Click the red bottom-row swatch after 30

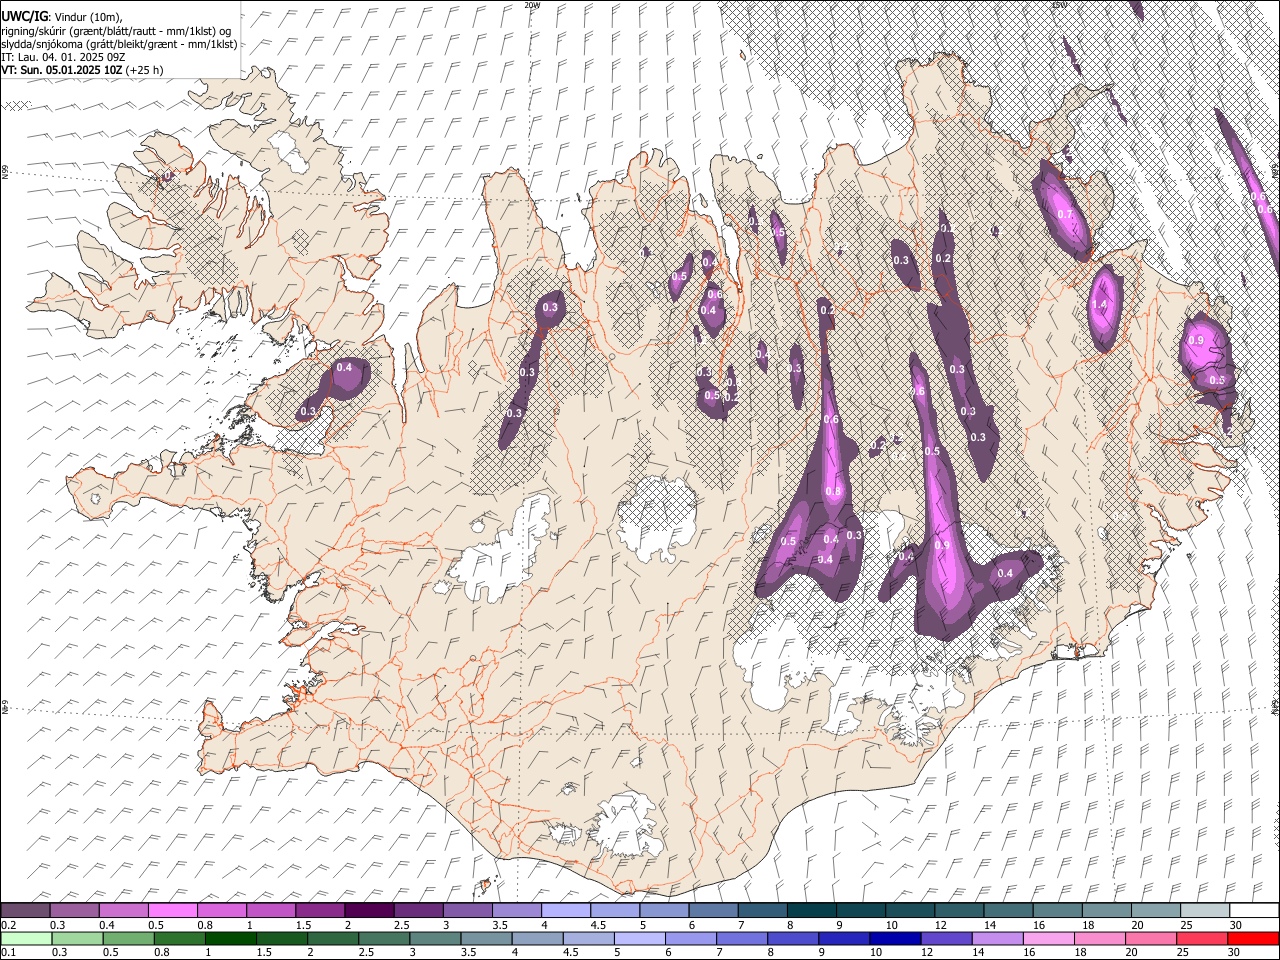[x=1251, y=938]
